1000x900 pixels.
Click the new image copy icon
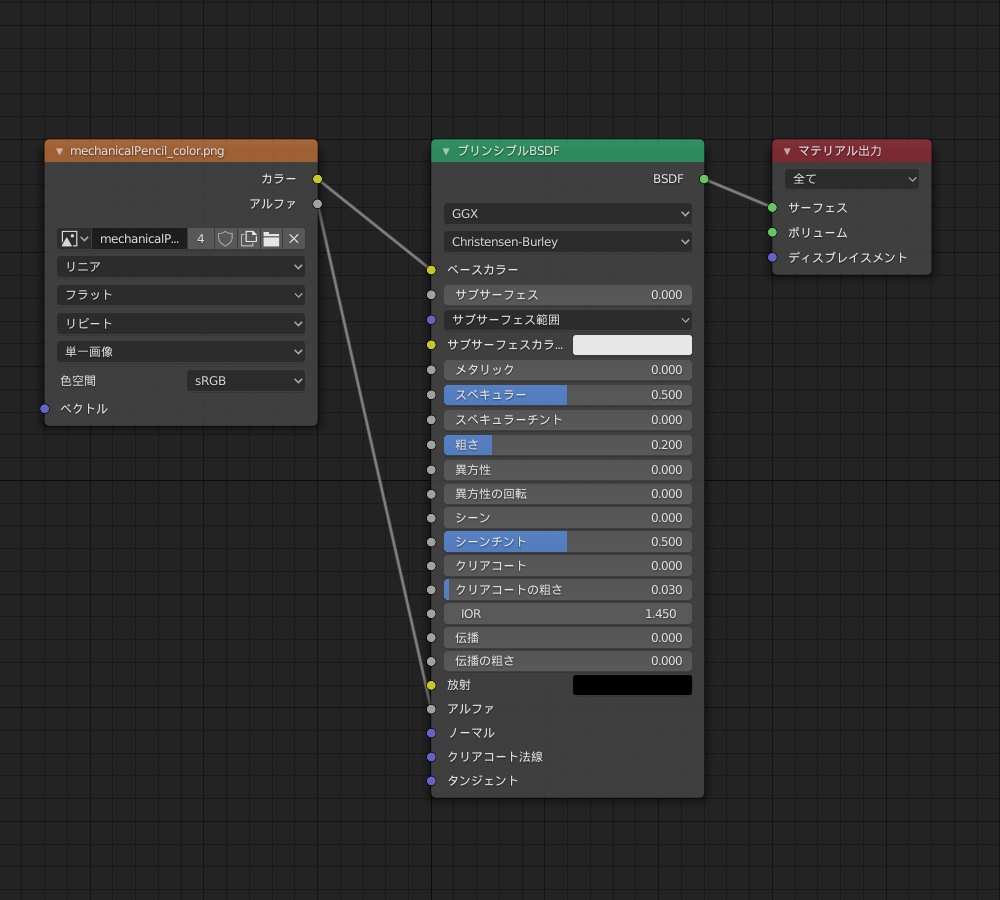click(249, 239)
